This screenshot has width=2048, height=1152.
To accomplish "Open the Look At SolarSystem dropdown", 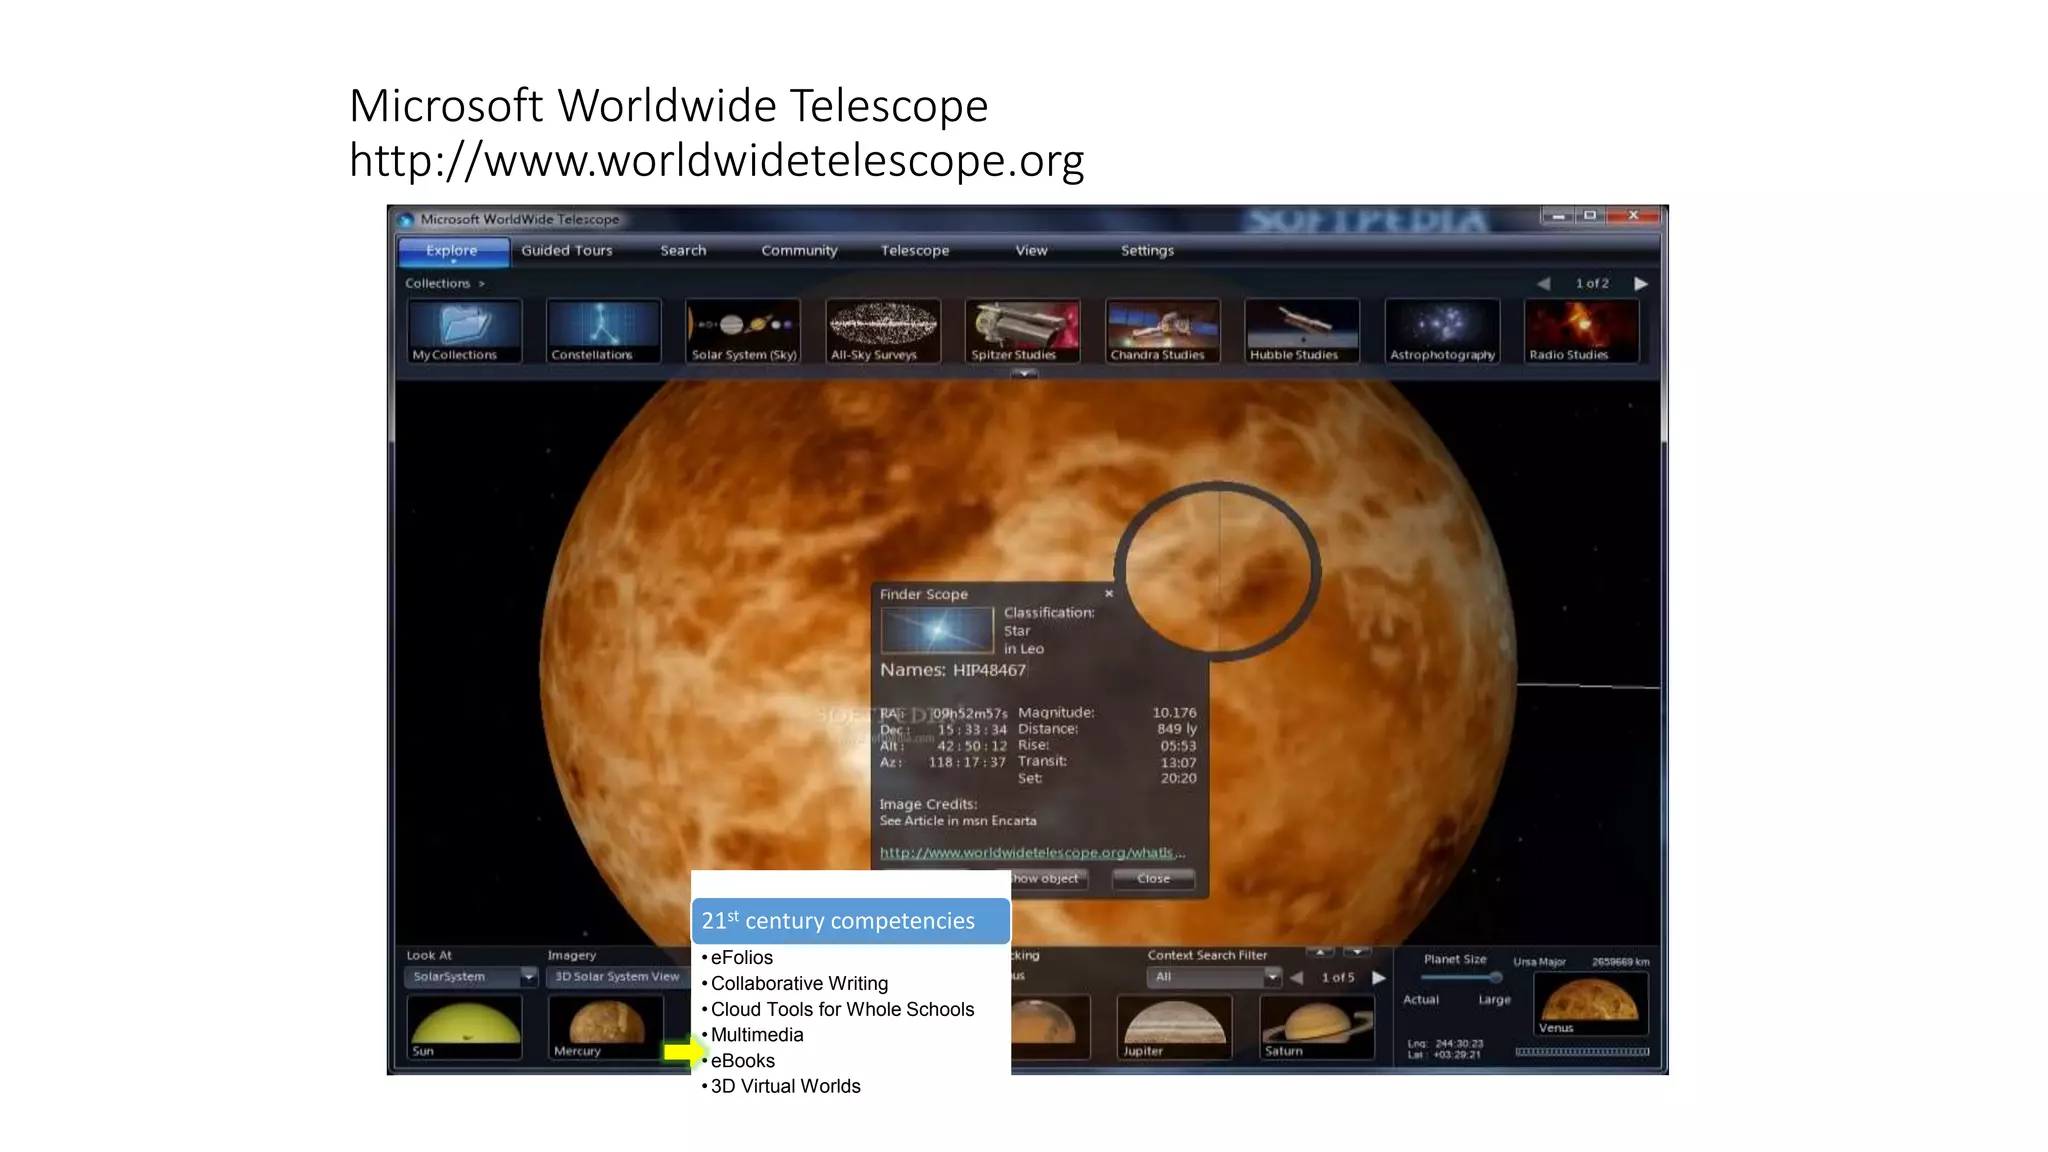I will click(472, 977).
